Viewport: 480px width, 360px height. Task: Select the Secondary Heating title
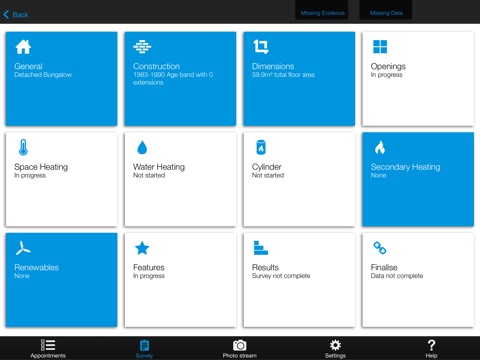pyautogui.click(x=405, y=167)
